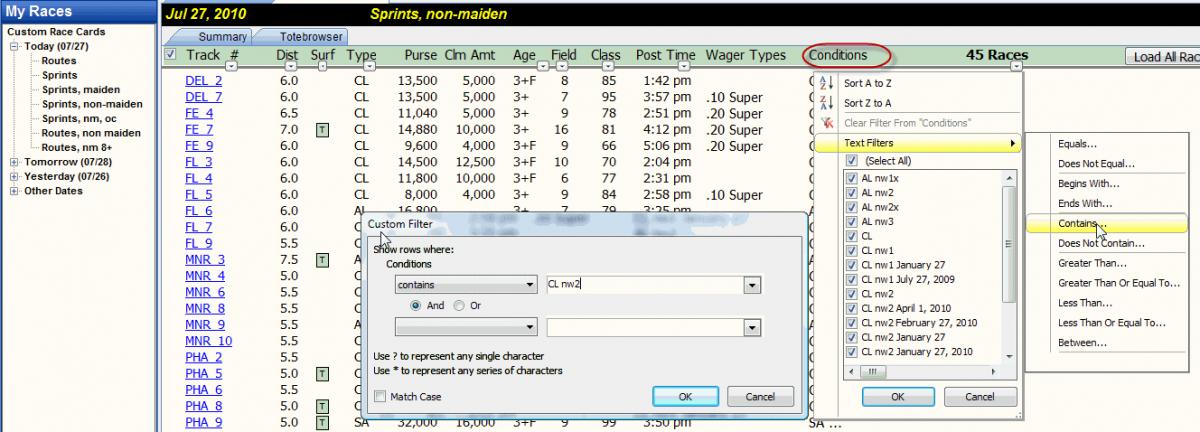Expand the Tomorrow (07/28) tree node
This screenshot has width=1200, height=432.
click(15, 162)
